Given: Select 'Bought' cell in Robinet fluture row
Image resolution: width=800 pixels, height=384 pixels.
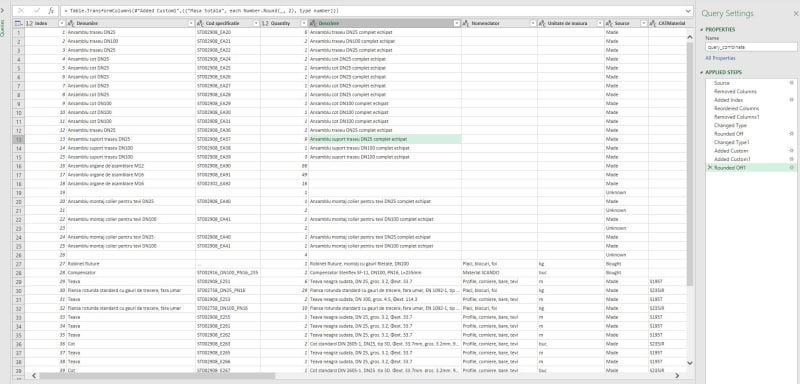Looking at the screenshot, I should 626,264.
